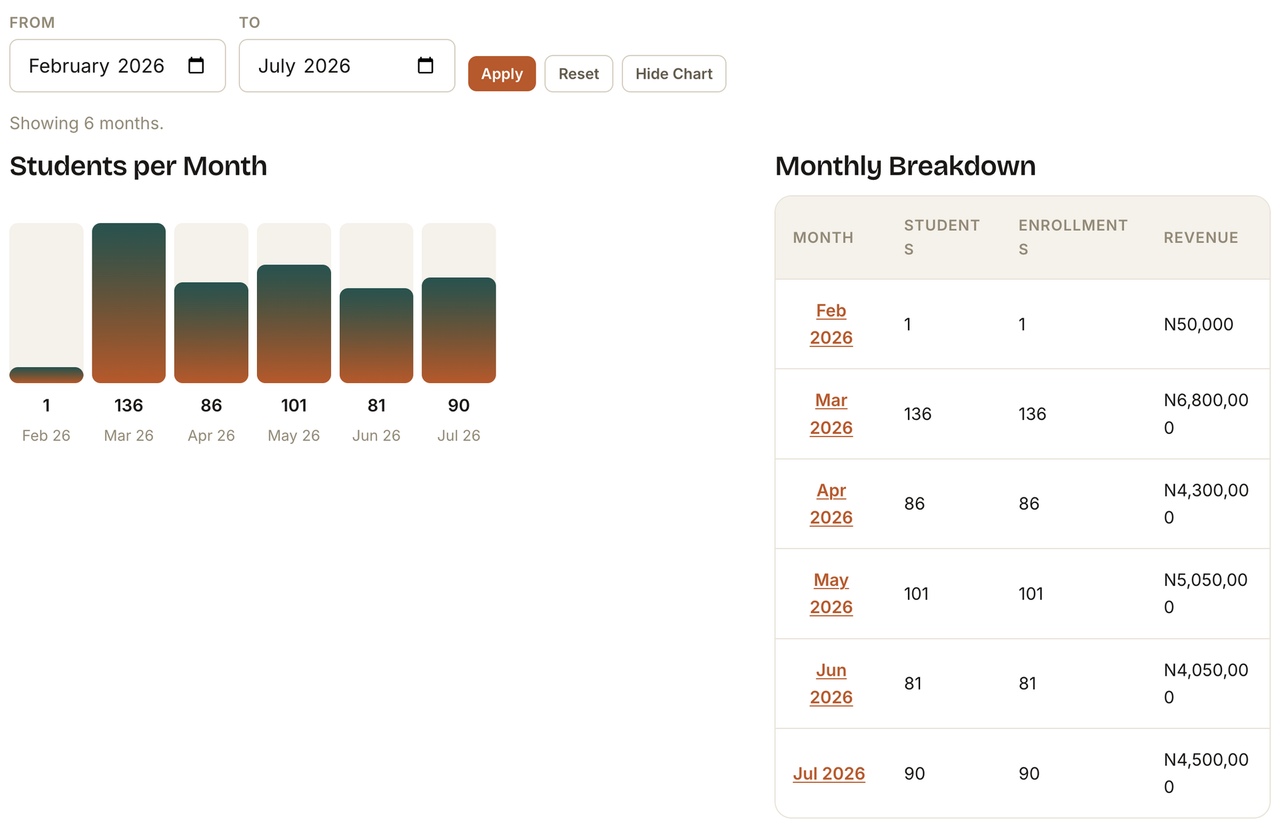Screen dimensions: 1279x825
Task: Click the Enrollments column header
Action: pos(1073,238)
